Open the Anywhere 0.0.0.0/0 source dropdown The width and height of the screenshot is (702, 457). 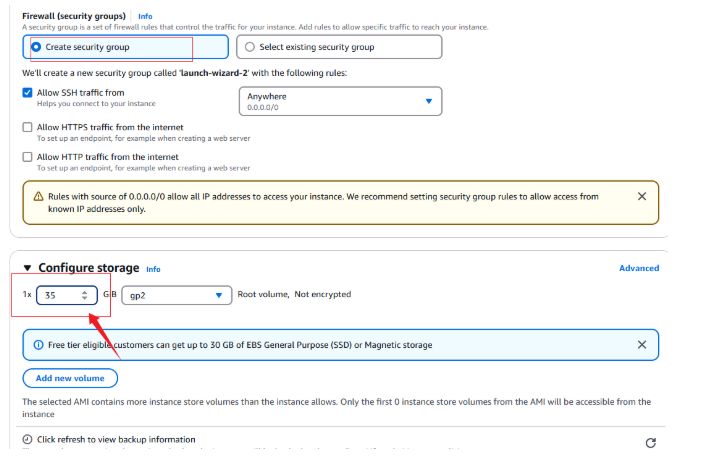tap(340, 101)
